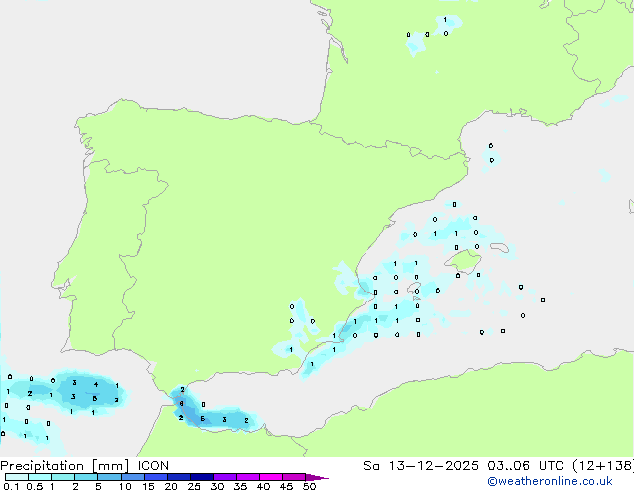Click Mallorca island on the map

(x=466, y=263)
